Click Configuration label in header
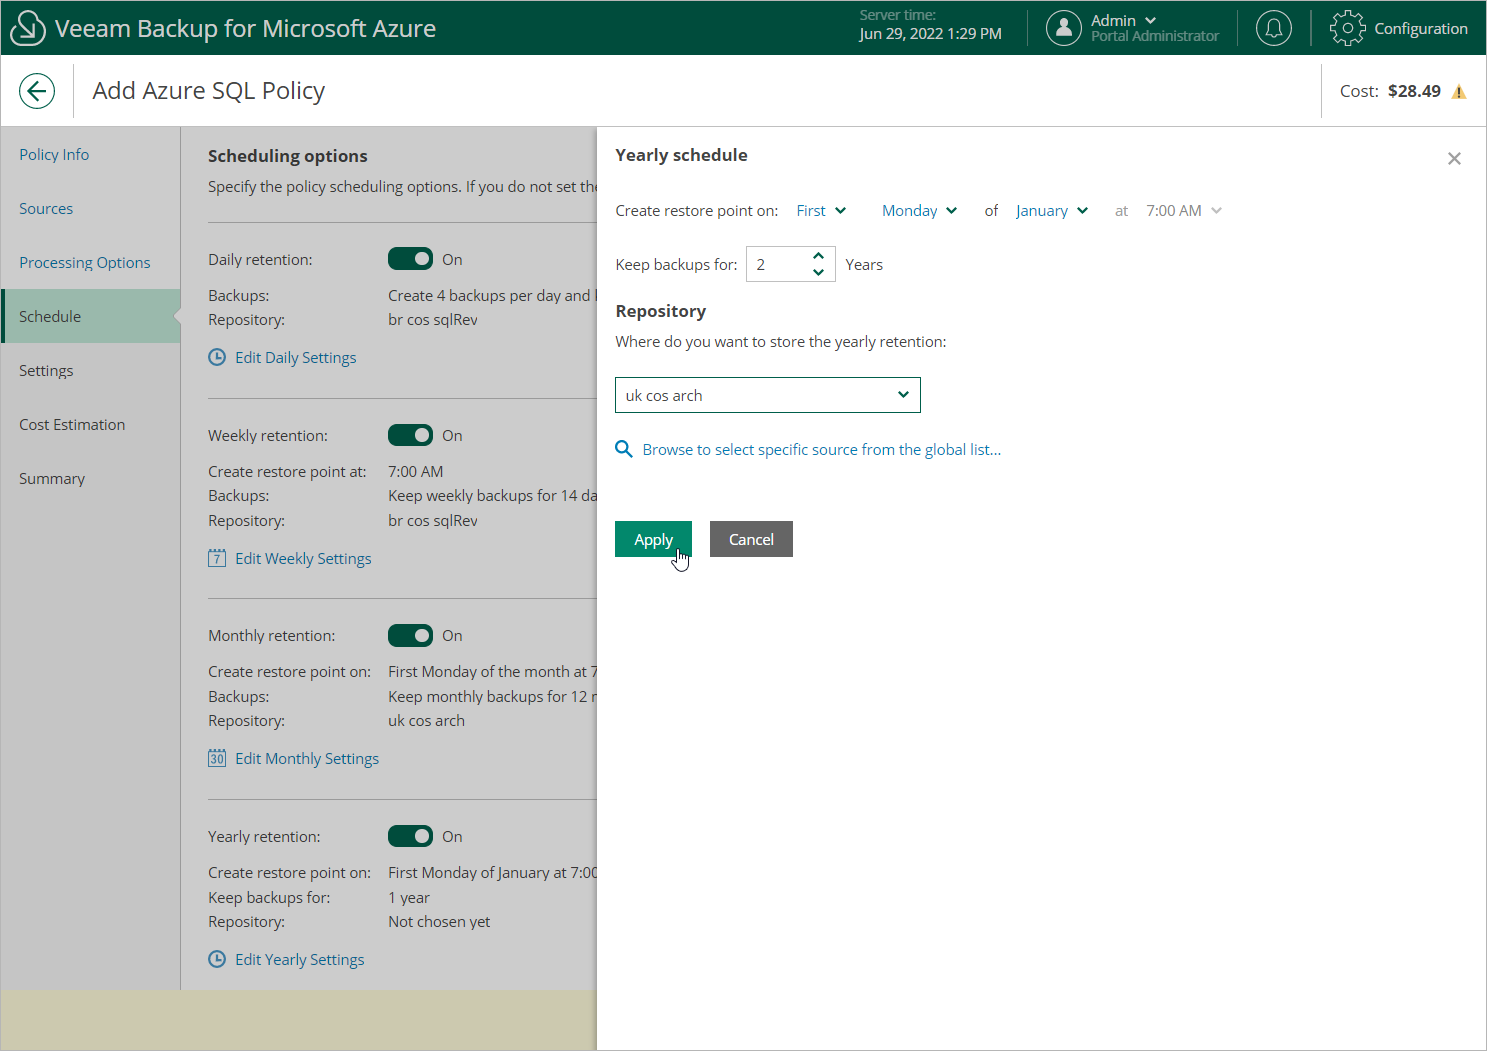 coord(1421,28)
